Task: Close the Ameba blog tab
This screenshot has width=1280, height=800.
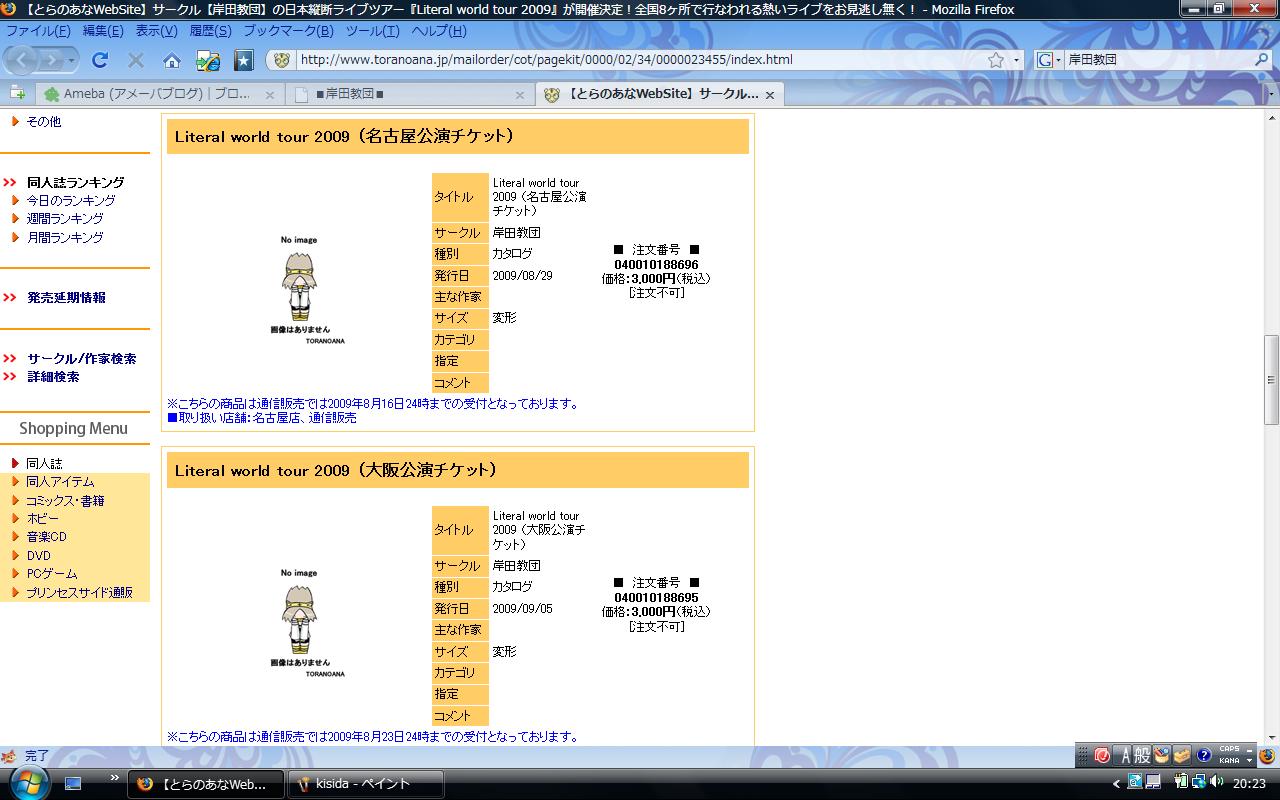Action: click(268, 94)
